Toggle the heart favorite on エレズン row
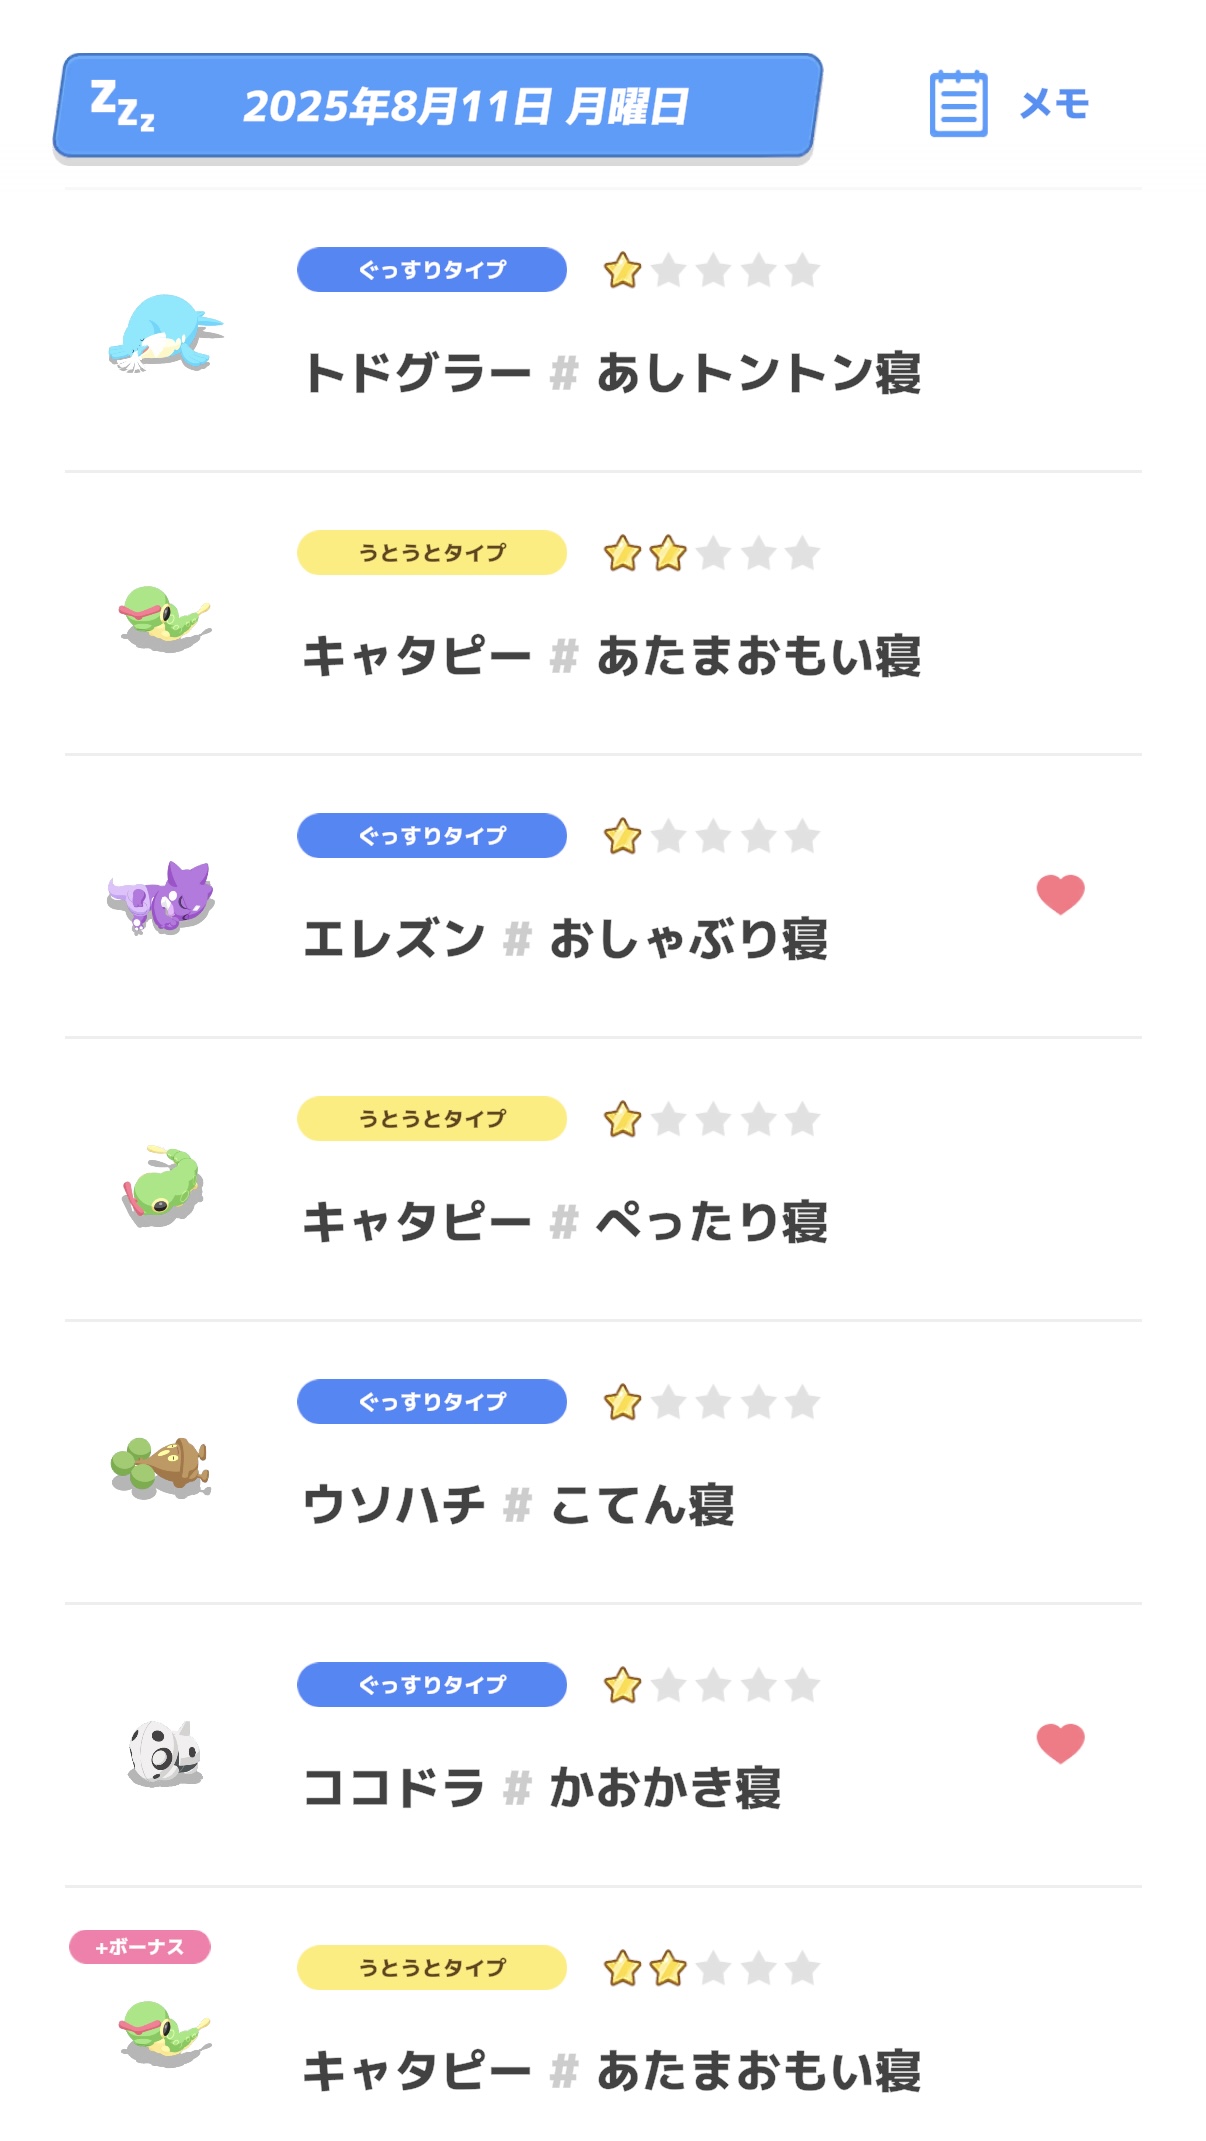The width and height of the screenshot is (1206, 2141). (1060, 894)
